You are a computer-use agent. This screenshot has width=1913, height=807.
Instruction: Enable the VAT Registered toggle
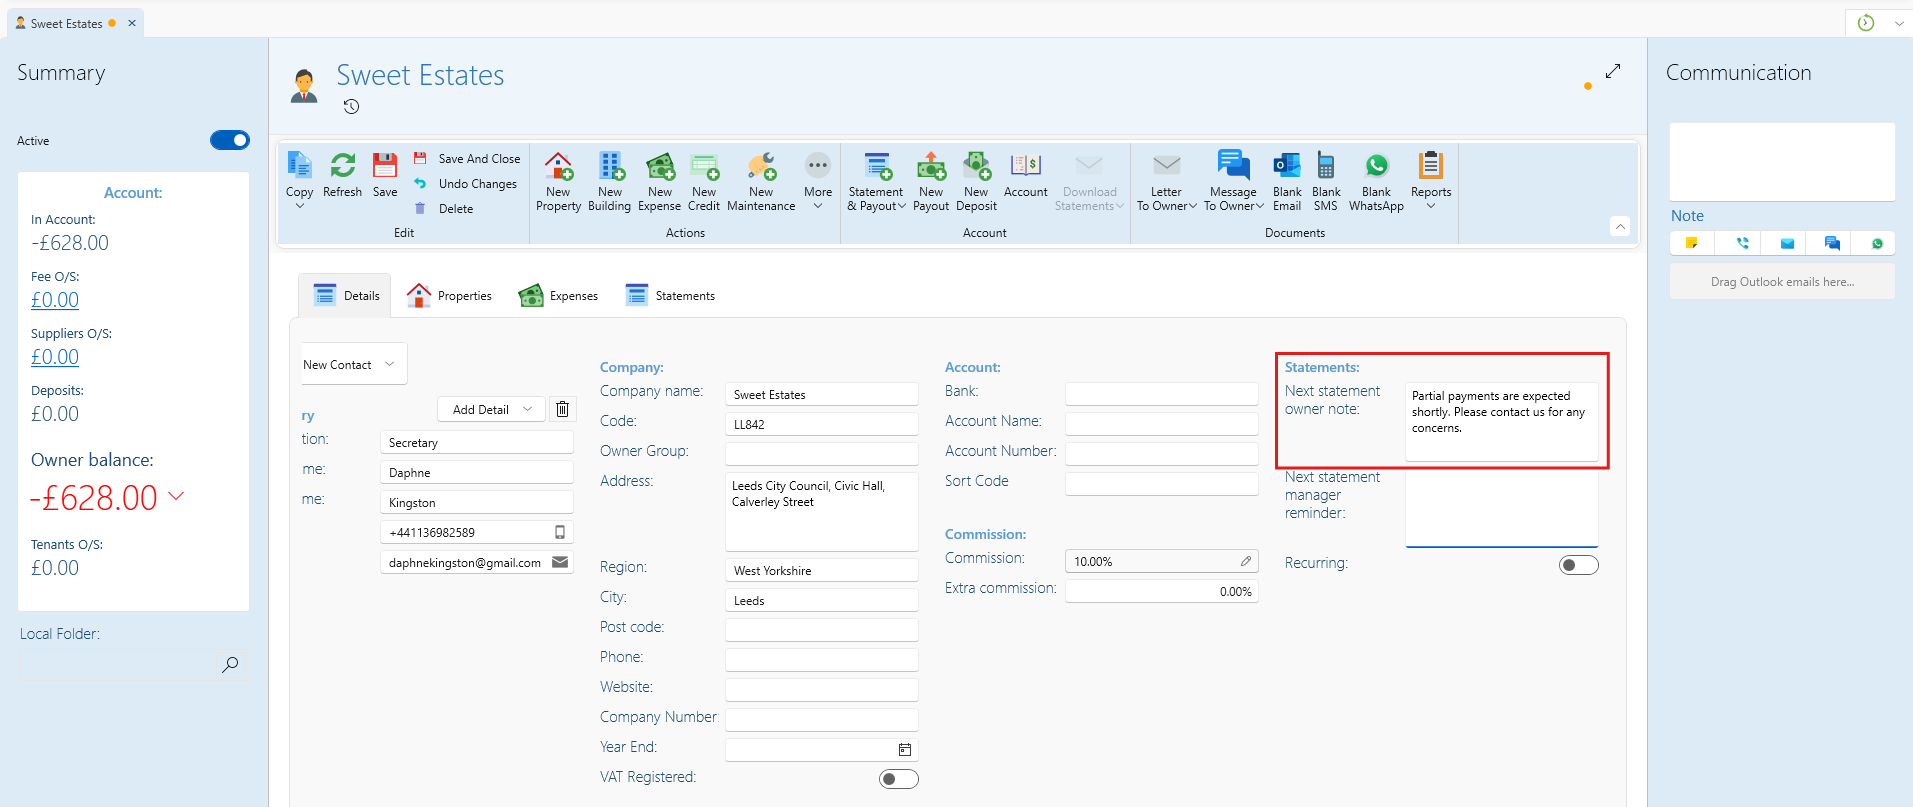(898, 779)
